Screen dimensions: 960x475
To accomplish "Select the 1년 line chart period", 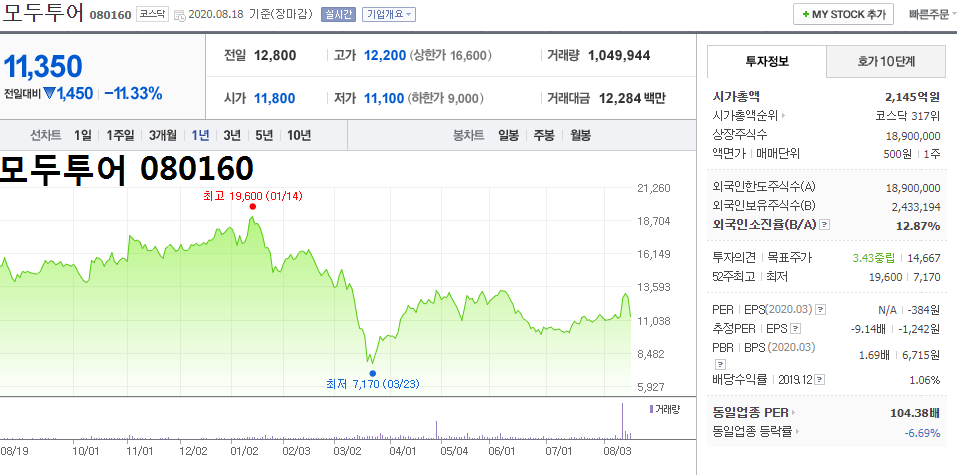I will (x=200, y=135).
